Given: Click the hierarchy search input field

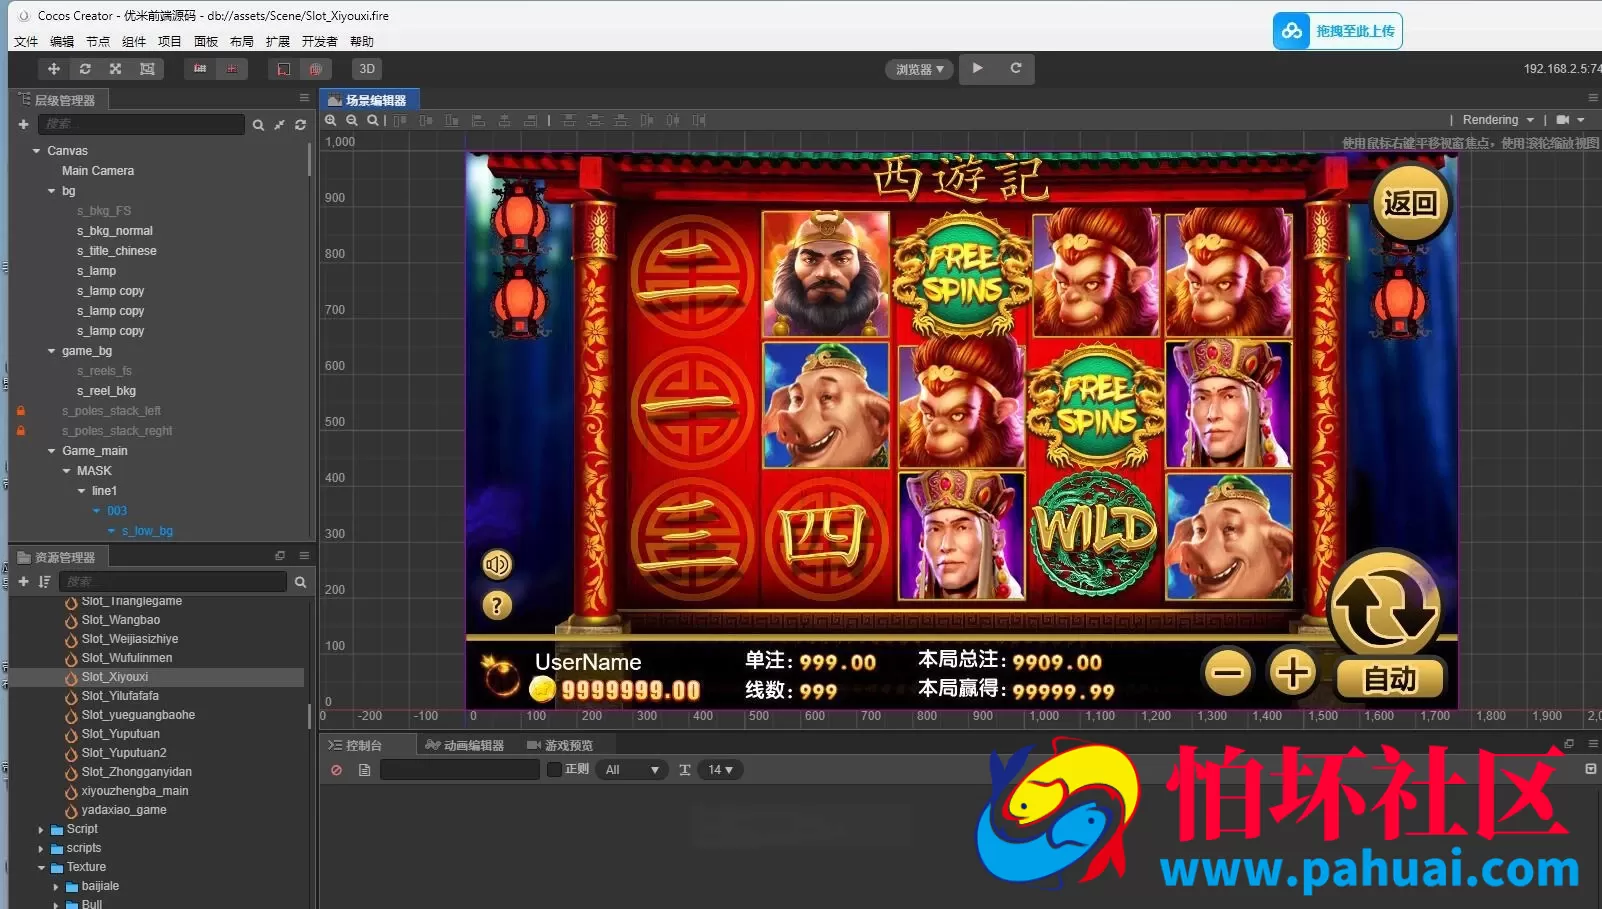Looking at the screenshot, I should click(x=141, y=124).
